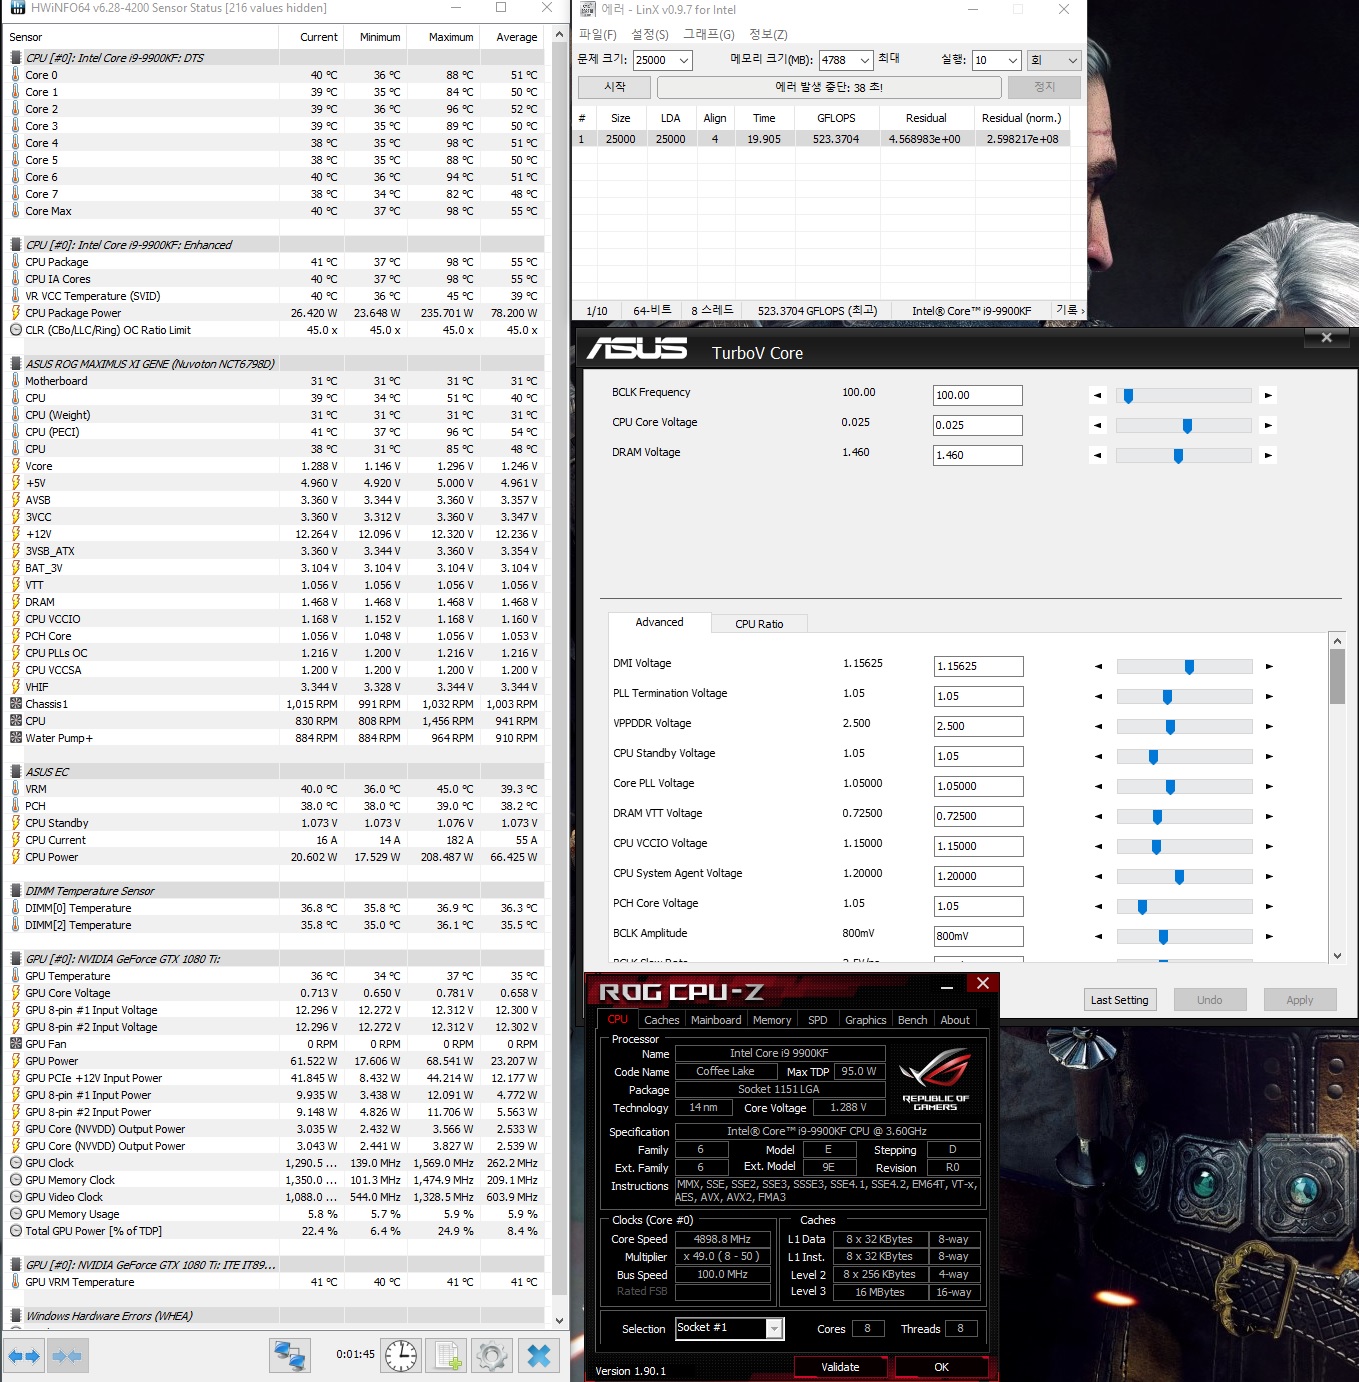Start logging with HWiNFO sheet-plus icon
1359x1382 pixels.
[x=446, y=1356]
